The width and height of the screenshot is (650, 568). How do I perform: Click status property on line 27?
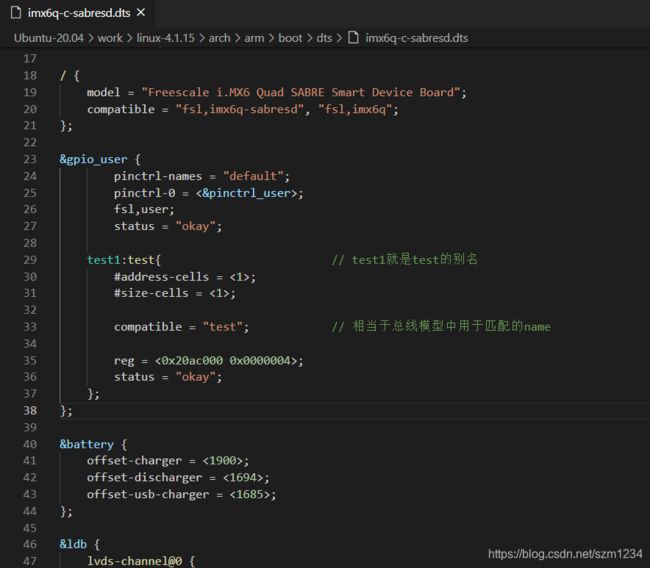click(134, 226)
